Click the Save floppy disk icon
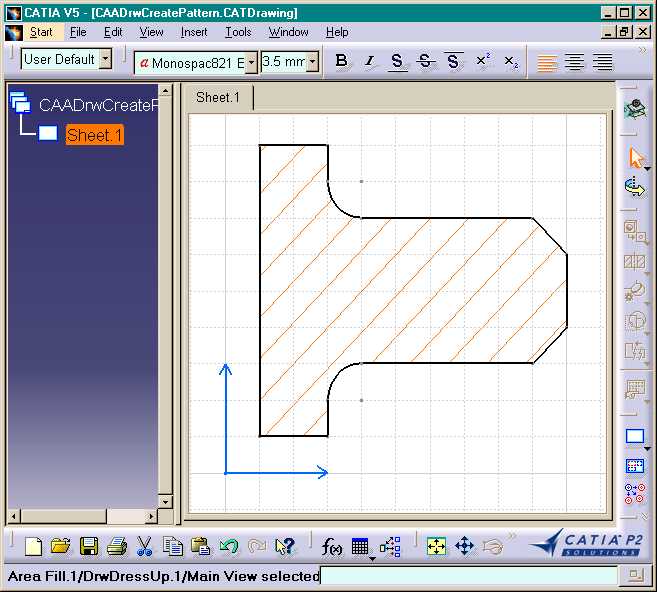Screen dimensions: 657x592 [x=89, y=546]
